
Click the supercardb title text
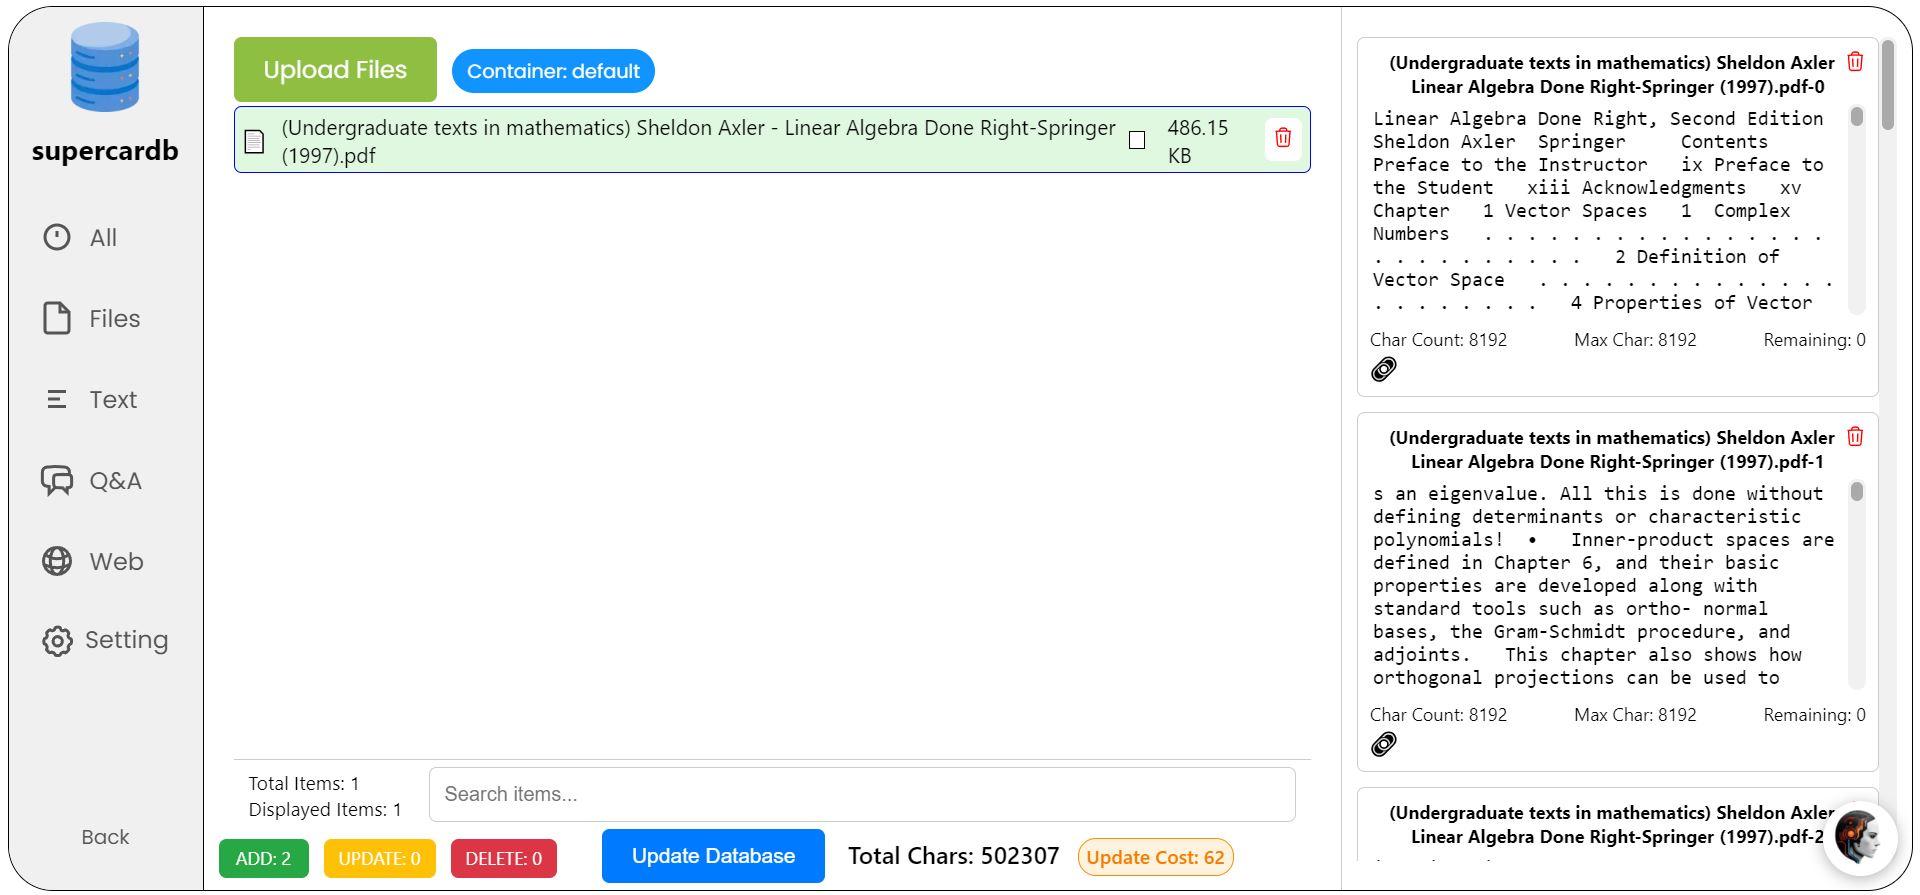105,151
